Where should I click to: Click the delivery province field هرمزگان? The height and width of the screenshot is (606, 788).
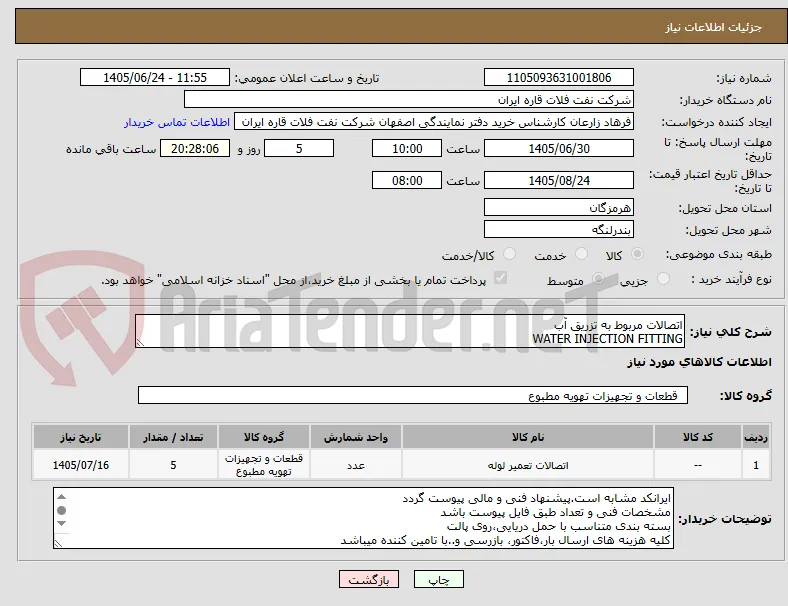(558, 207)
